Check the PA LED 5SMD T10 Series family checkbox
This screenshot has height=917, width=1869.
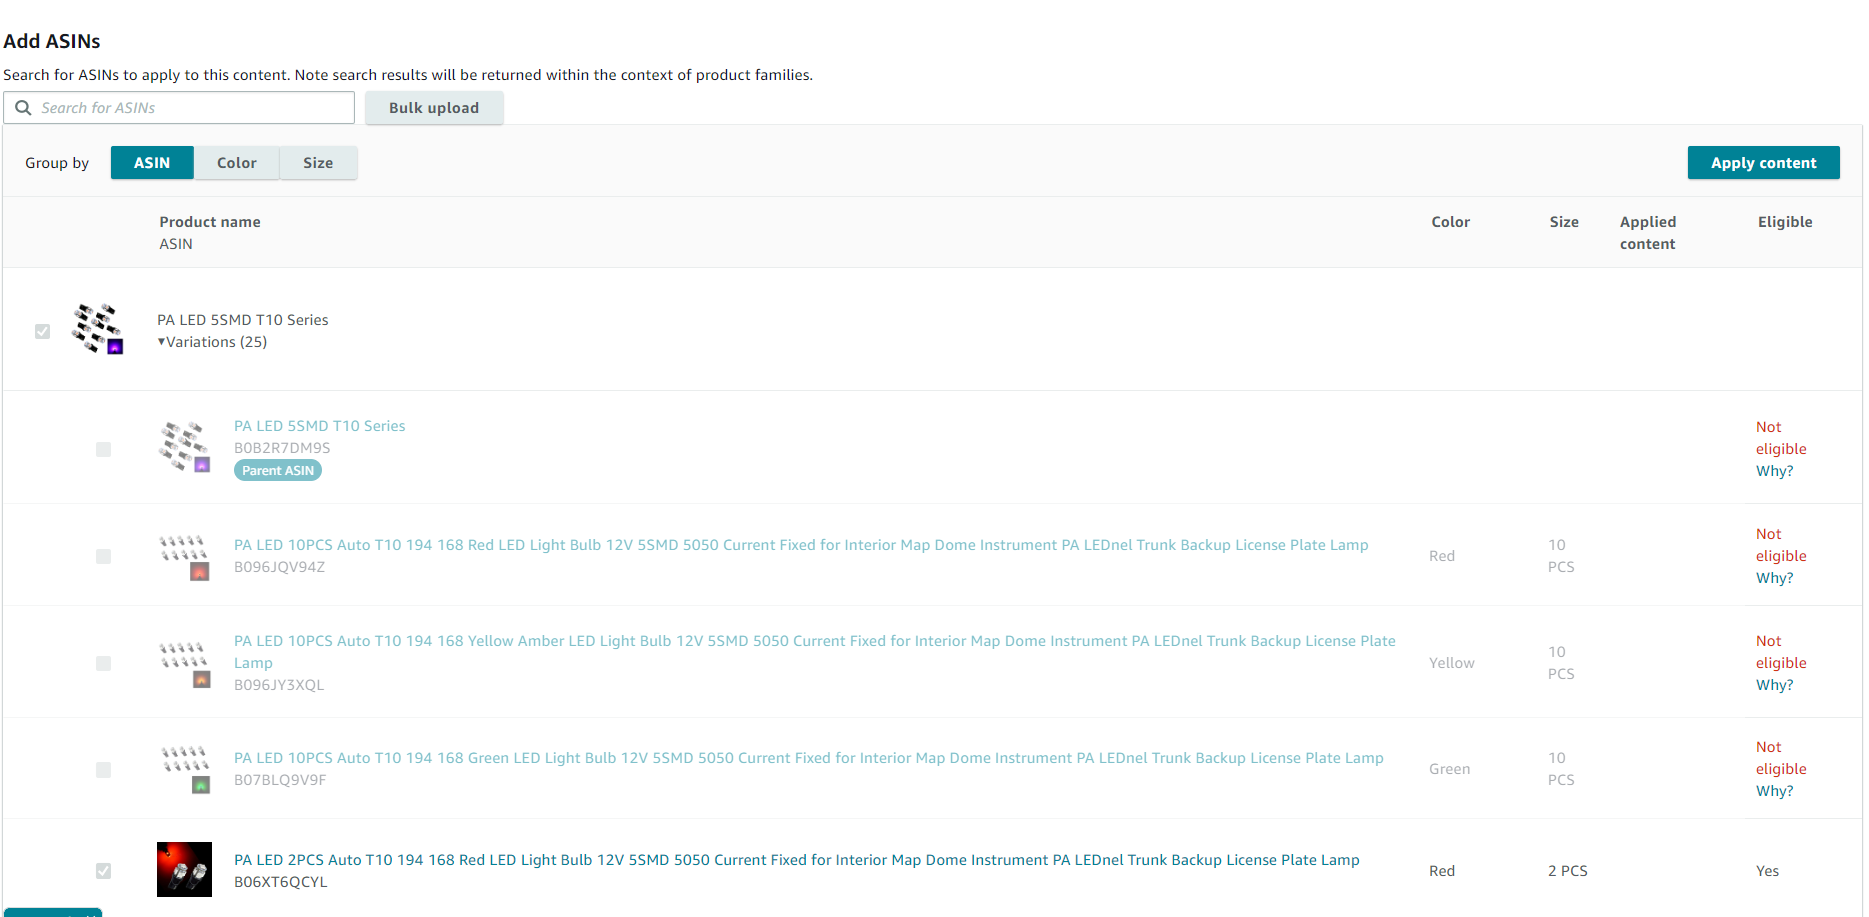(42, 330)
